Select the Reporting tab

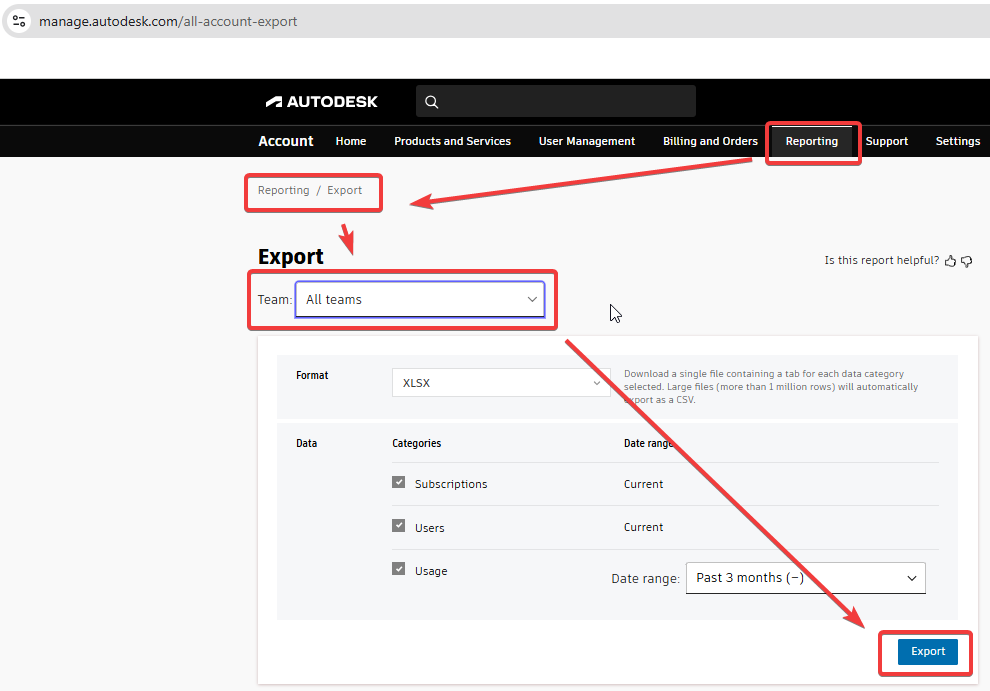click(812, 141)
